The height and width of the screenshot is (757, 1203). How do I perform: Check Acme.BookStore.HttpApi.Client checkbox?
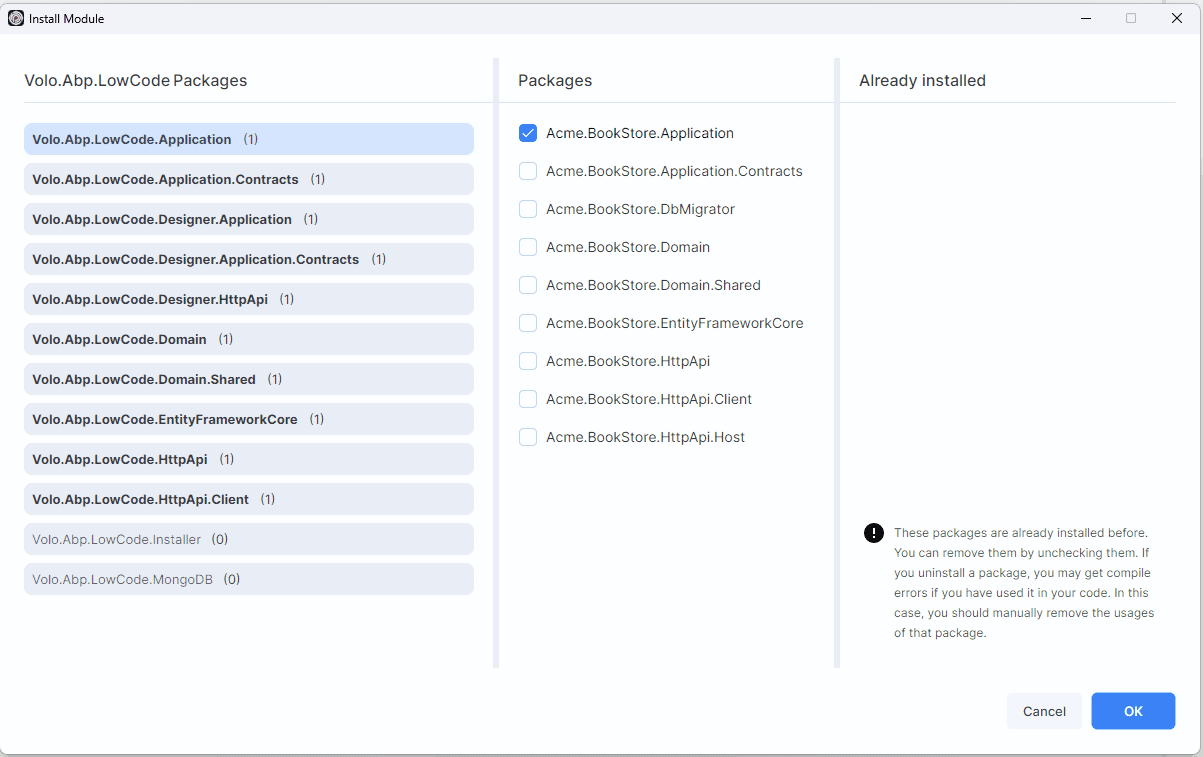point(528,399)
